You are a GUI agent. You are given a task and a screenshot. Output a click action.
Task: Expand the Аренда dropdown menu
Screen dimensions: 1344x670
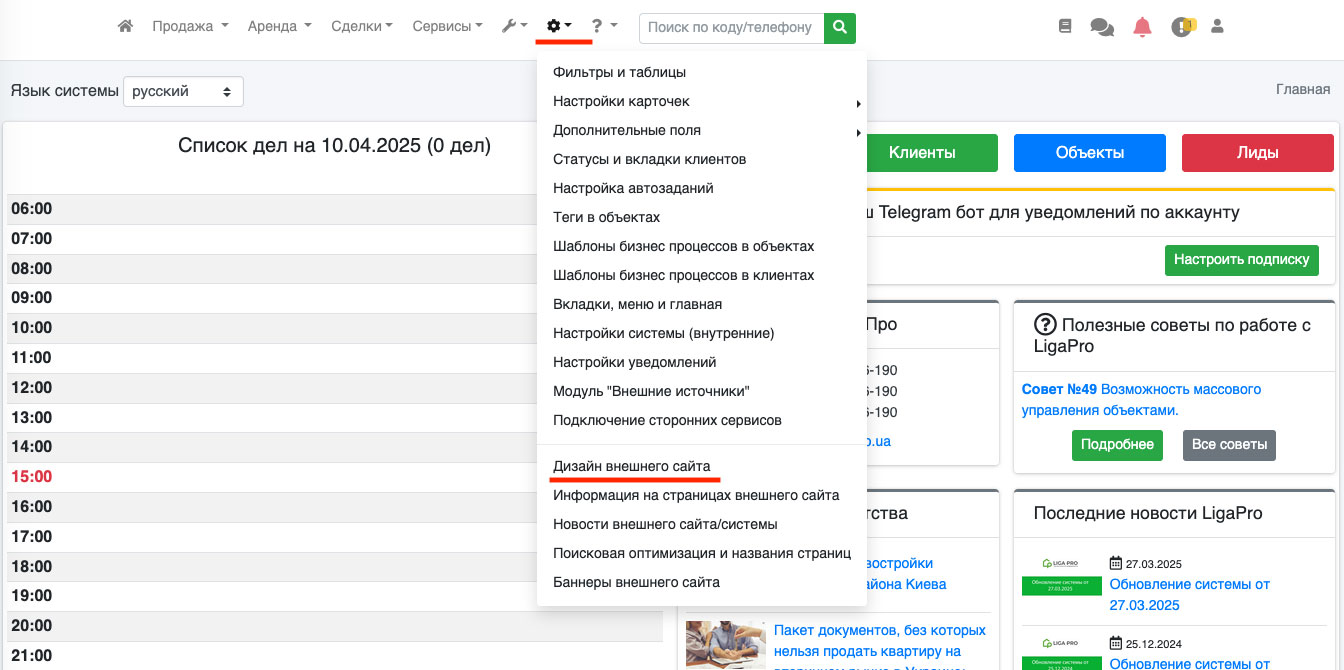tap(279, 27)
